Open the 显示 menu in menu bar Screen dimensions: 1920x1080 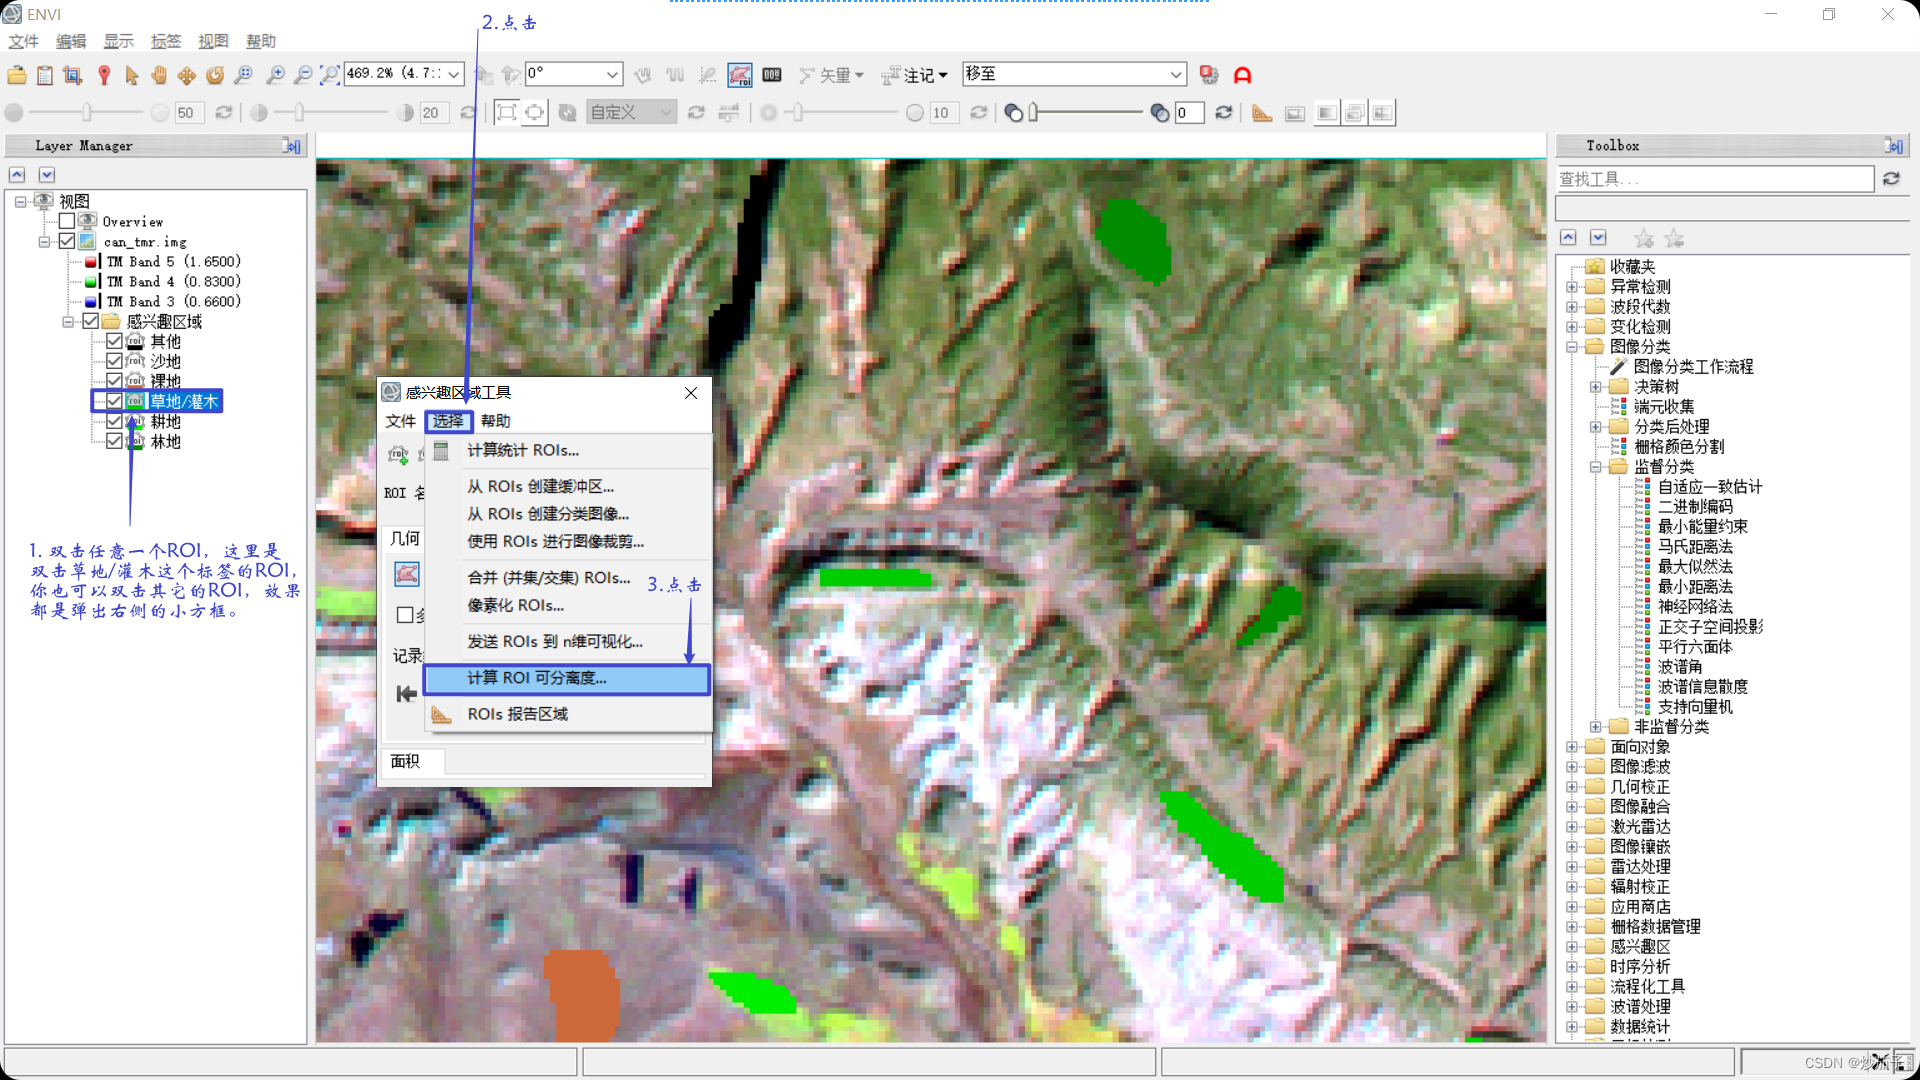(x=118, y=41)
